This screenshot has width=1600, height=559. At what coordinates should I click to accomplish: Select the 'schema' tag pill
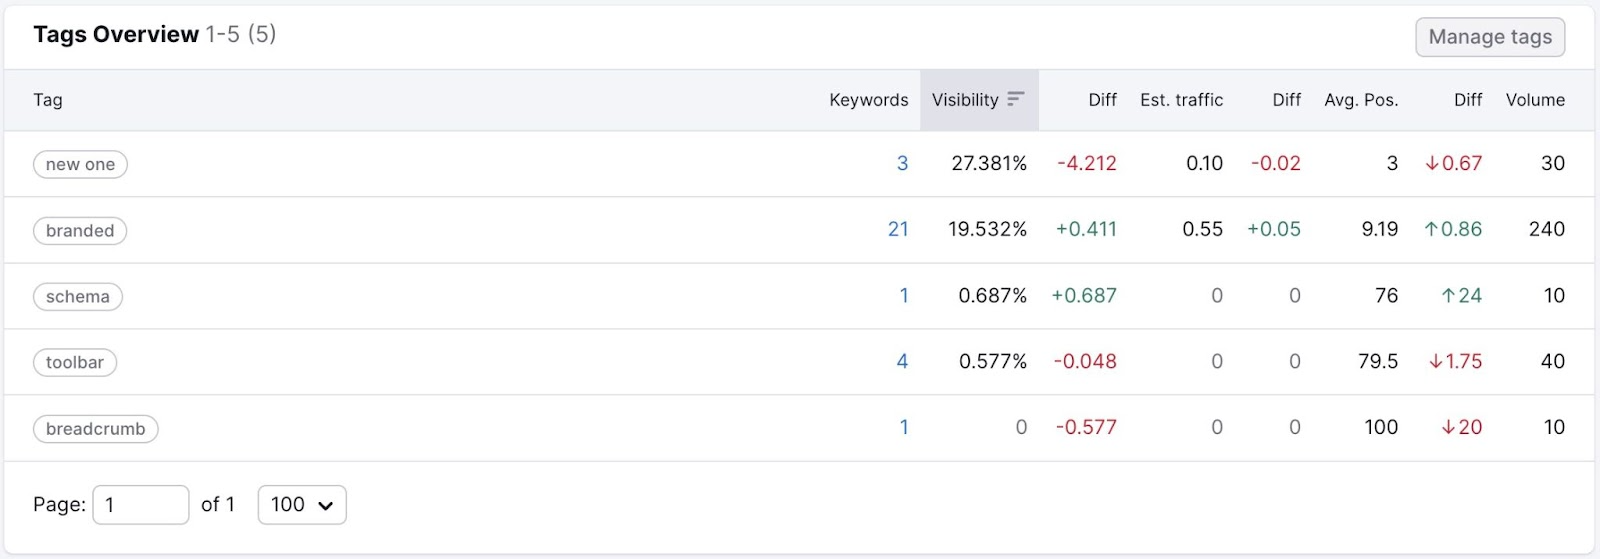click(78, 297)
